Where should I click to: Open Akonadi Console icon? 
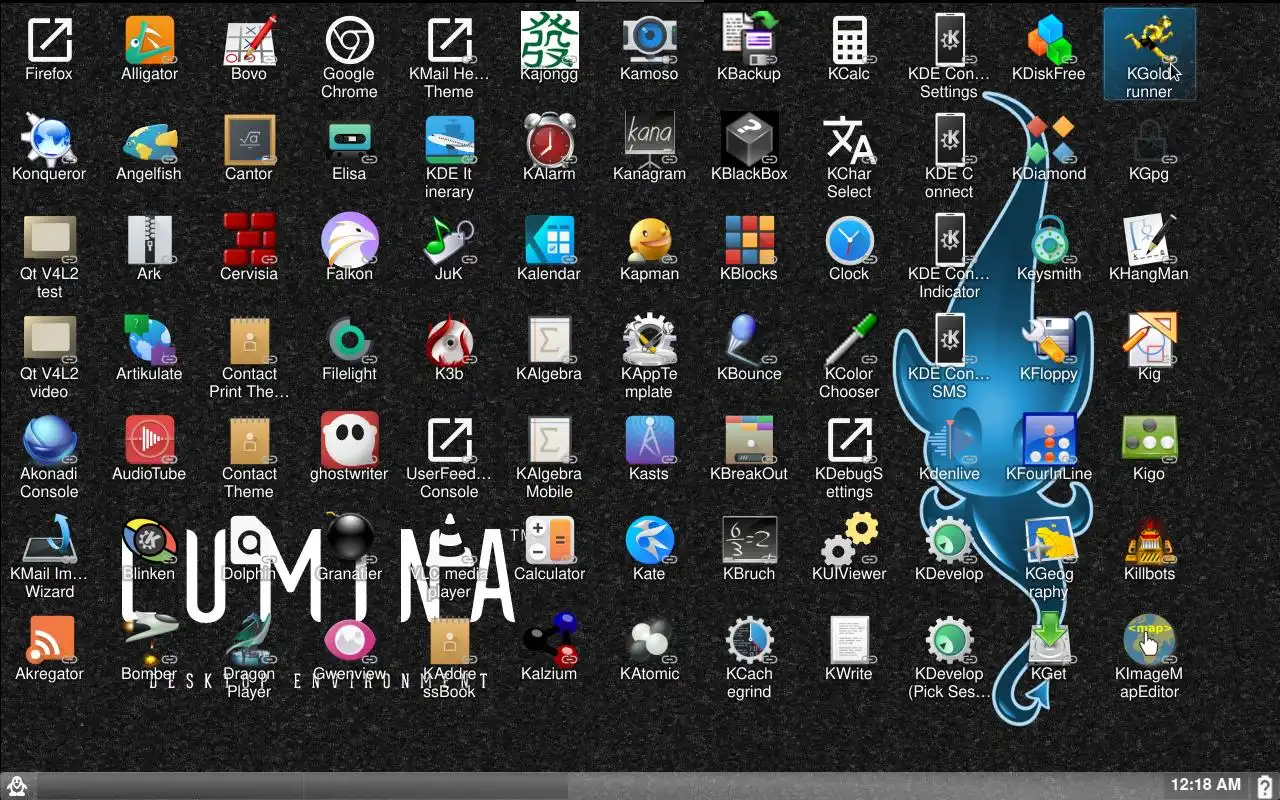point(49,440)
